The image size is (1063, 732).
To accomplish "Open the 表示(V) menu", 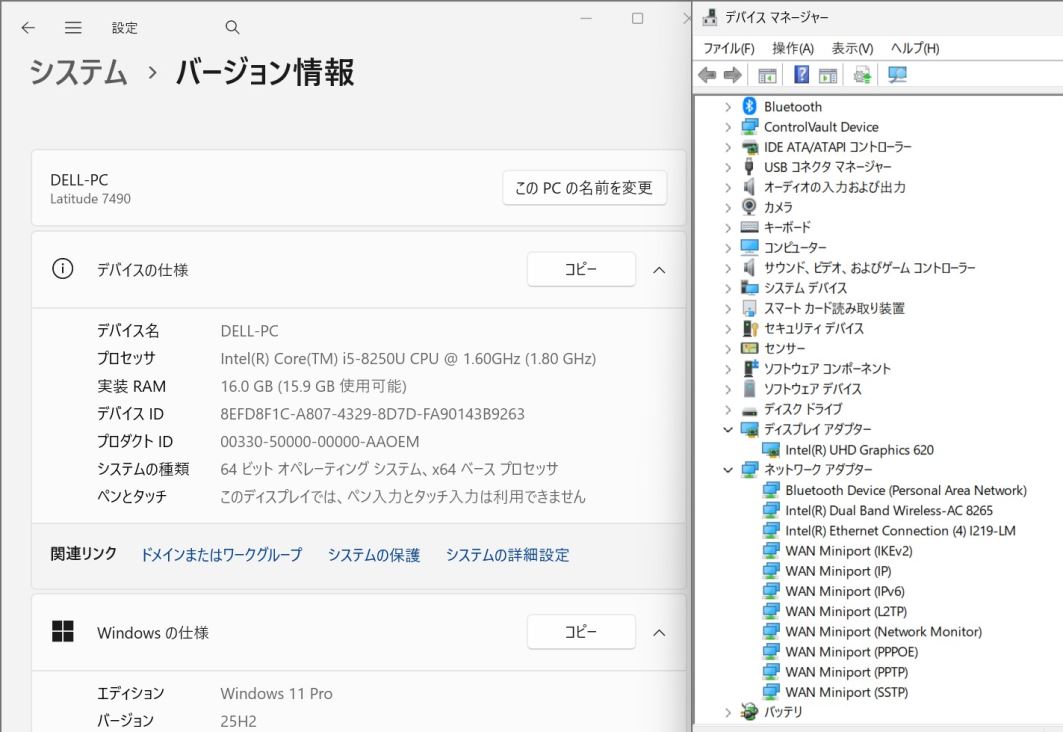I will click(852, 48).
